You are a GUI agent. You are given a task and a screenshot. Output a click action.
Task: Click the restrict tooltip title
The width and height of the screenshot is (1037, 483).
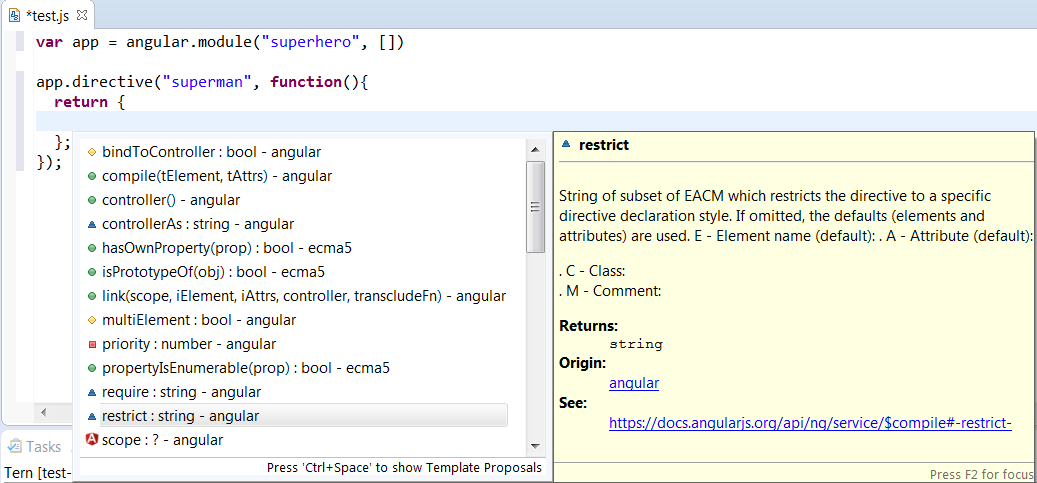pyautogui.click(x=604, y=145)
